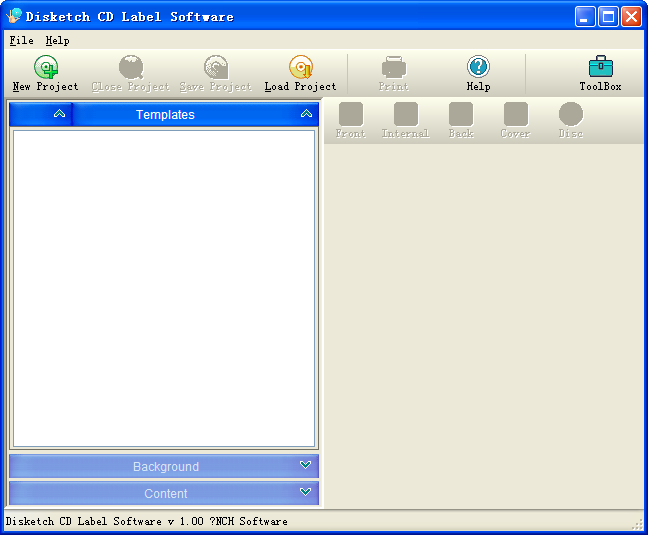The height and width of the screenshot is (535, 648).
Task: Expand the Content panel
Action: pyautogui.click(x=164, y=493)
